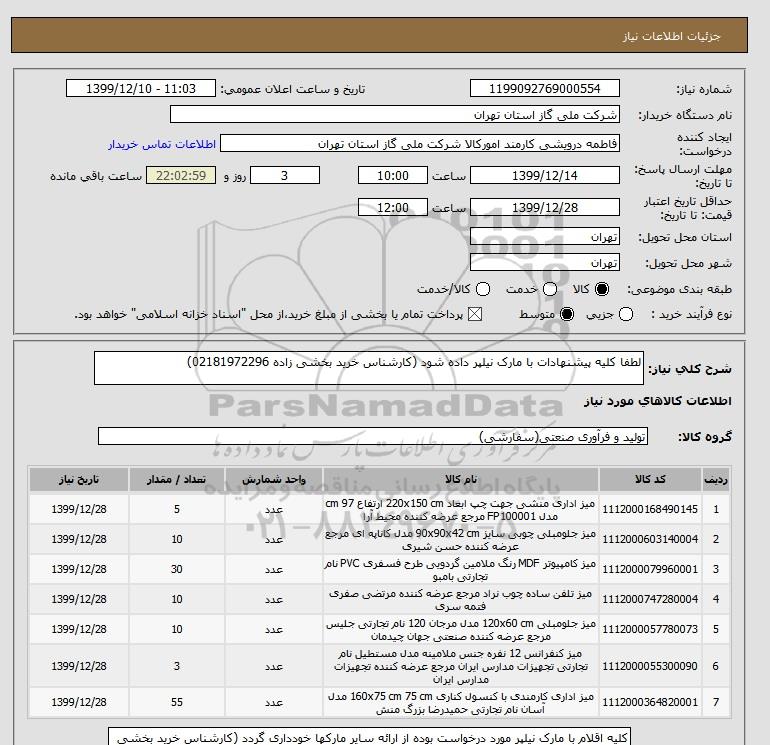This screenshot has width=770, height=745.
Task: Click product code 1112000055300090
Action: pyautogui.click(x=650, y=666)
